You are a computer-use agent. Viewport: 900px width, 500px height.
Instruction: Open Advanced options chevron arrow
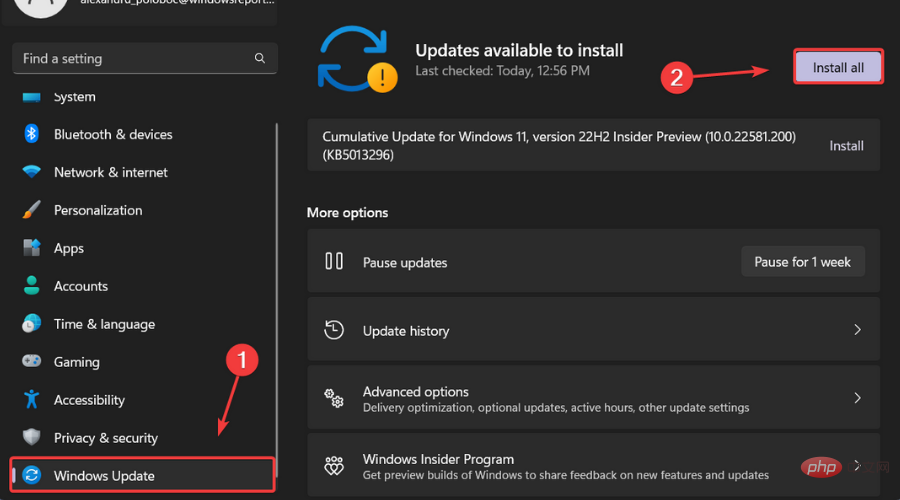coord(857,398)
